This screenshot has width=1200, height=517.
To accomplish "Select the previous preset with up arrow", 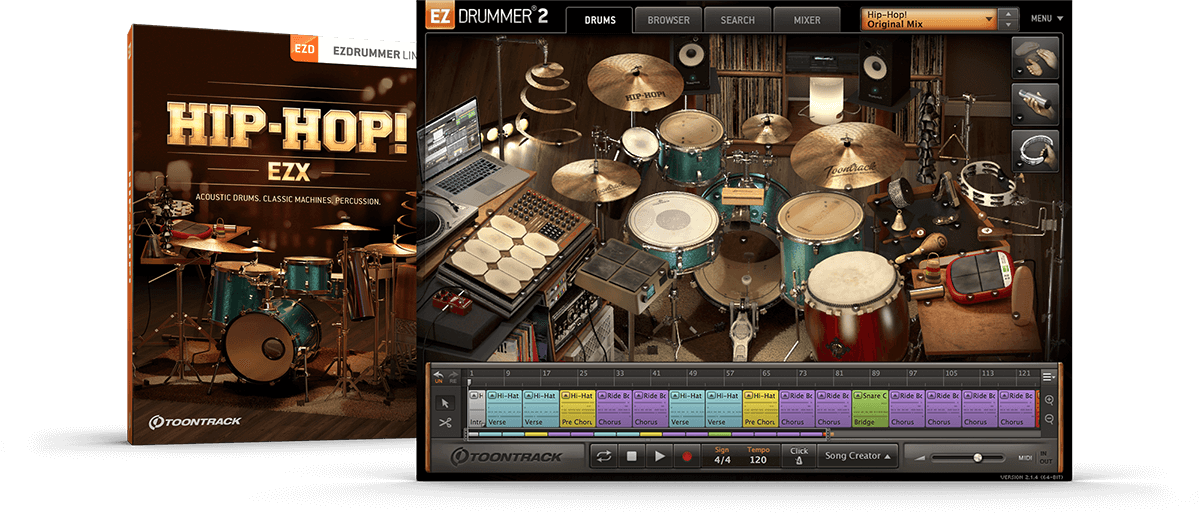I will [1009, 14].
